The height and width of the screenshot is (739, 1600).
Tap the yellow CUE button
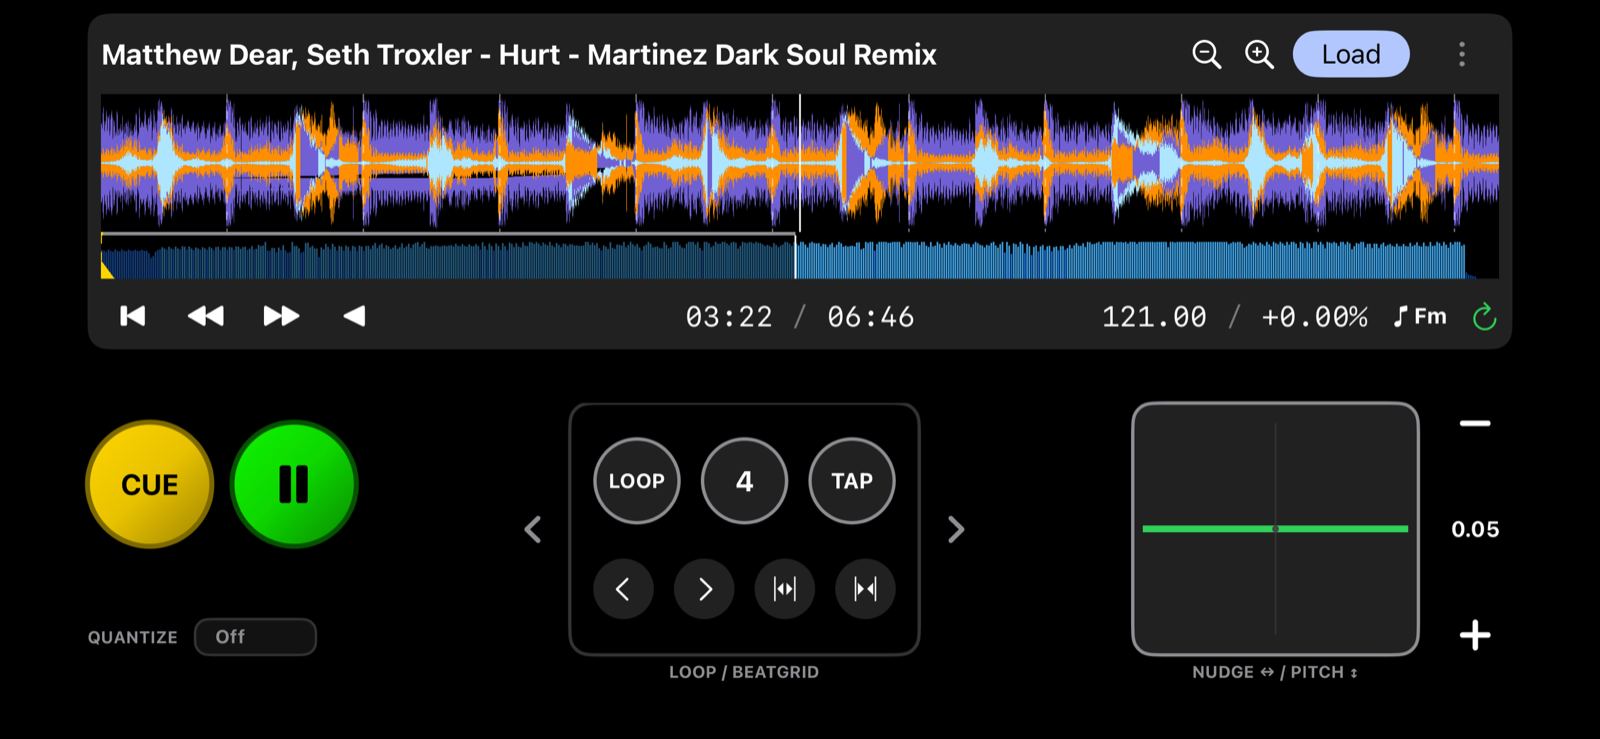point(150,484)
